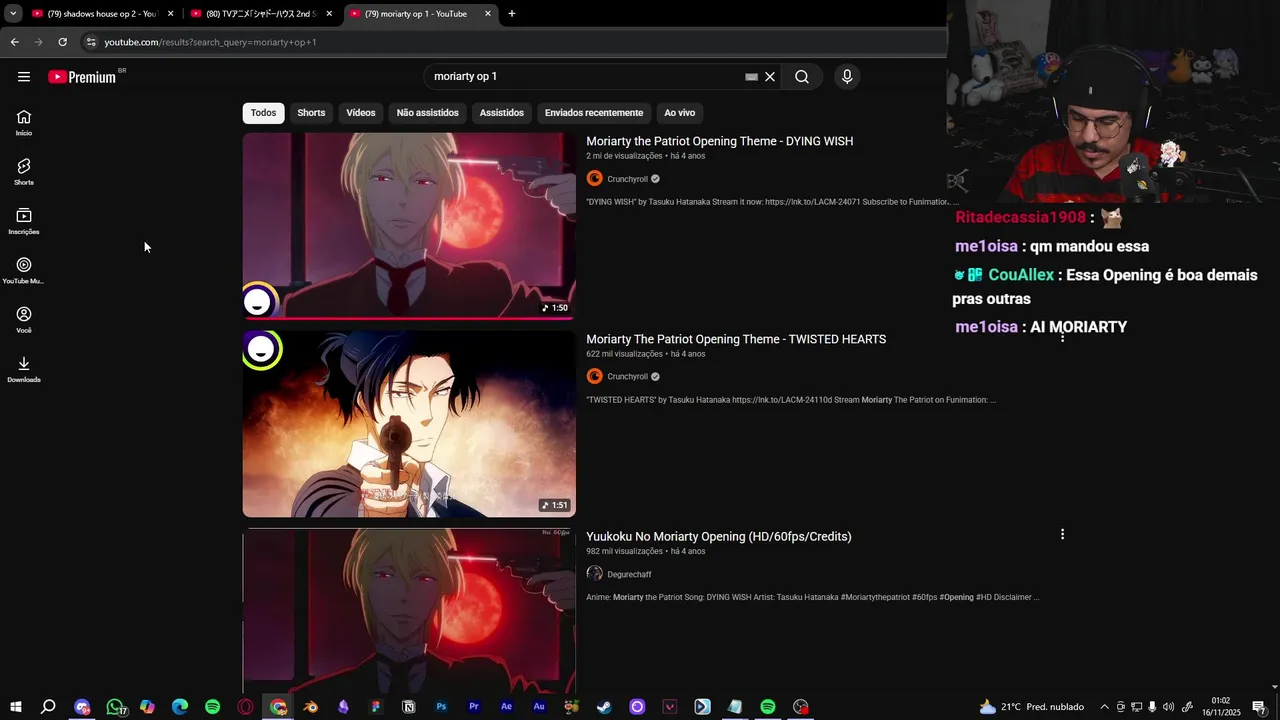Select the Ao vivo filter chip
This screenshot has width=1280, height=720.
coord(679,113)
